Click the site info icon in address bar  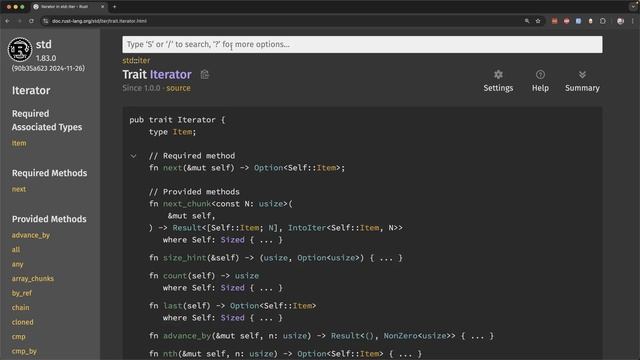(x=45, y=21)
